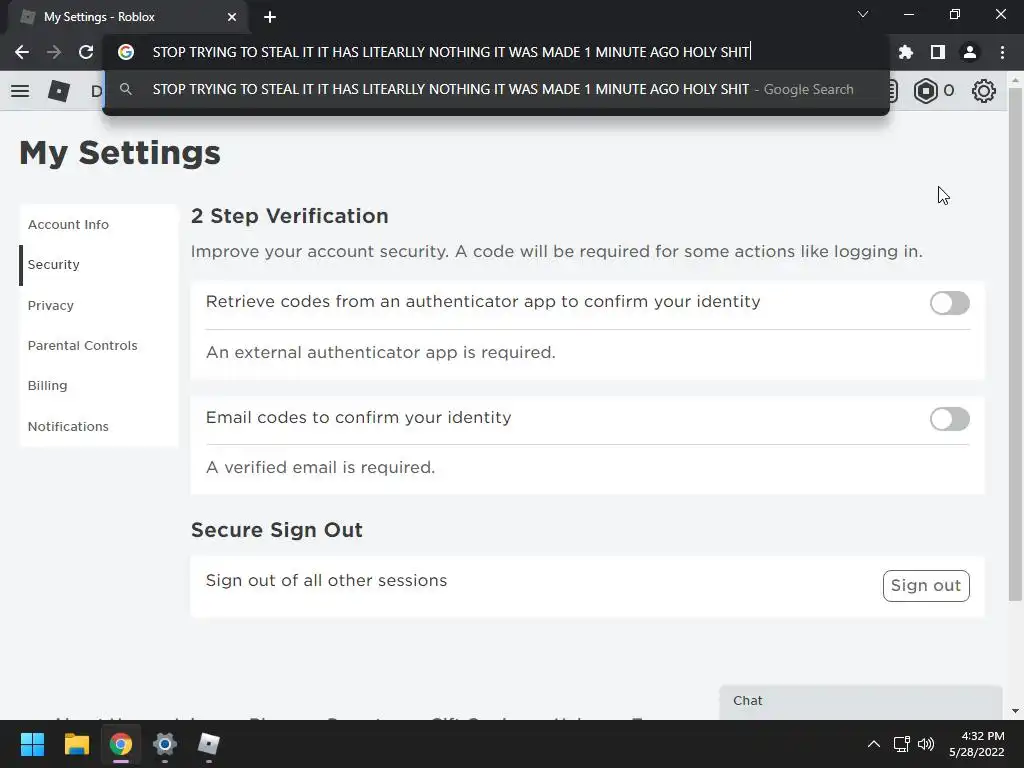
Task: Show hidden system tray icons
Action: coord(873,744)
